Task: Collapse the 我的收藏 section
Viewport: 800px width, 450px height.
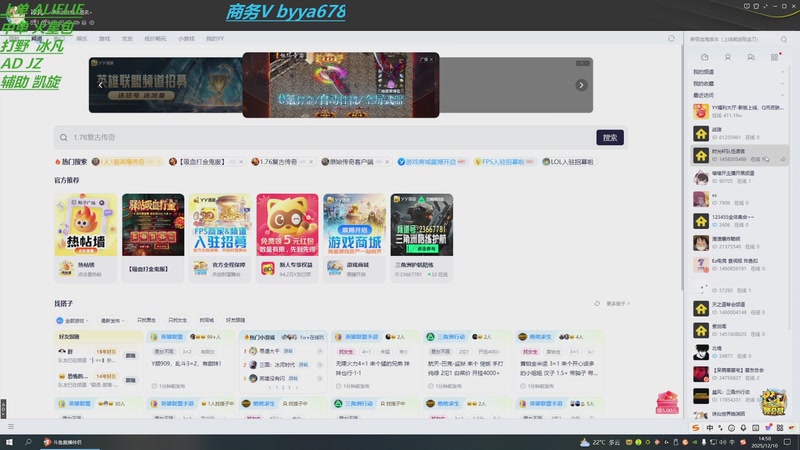Action: click(x=782, y=84)
